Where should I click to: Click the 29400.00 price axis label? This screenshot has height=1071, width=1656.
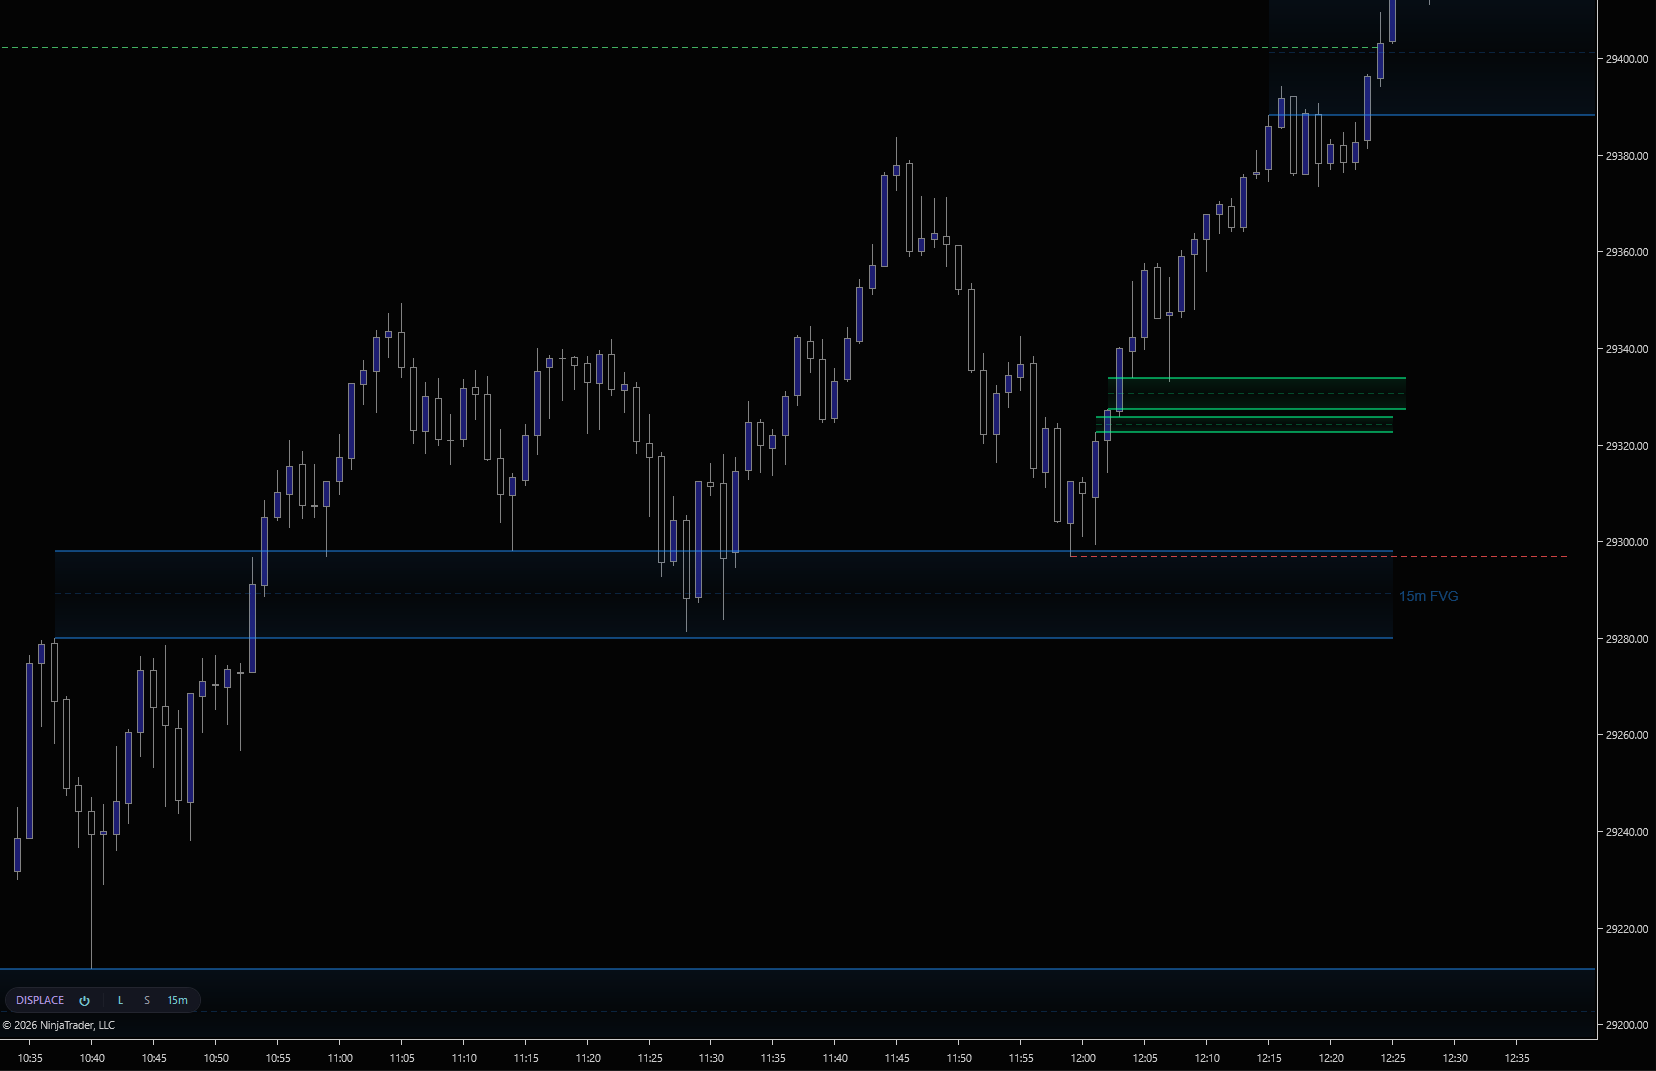point(1626,59)
